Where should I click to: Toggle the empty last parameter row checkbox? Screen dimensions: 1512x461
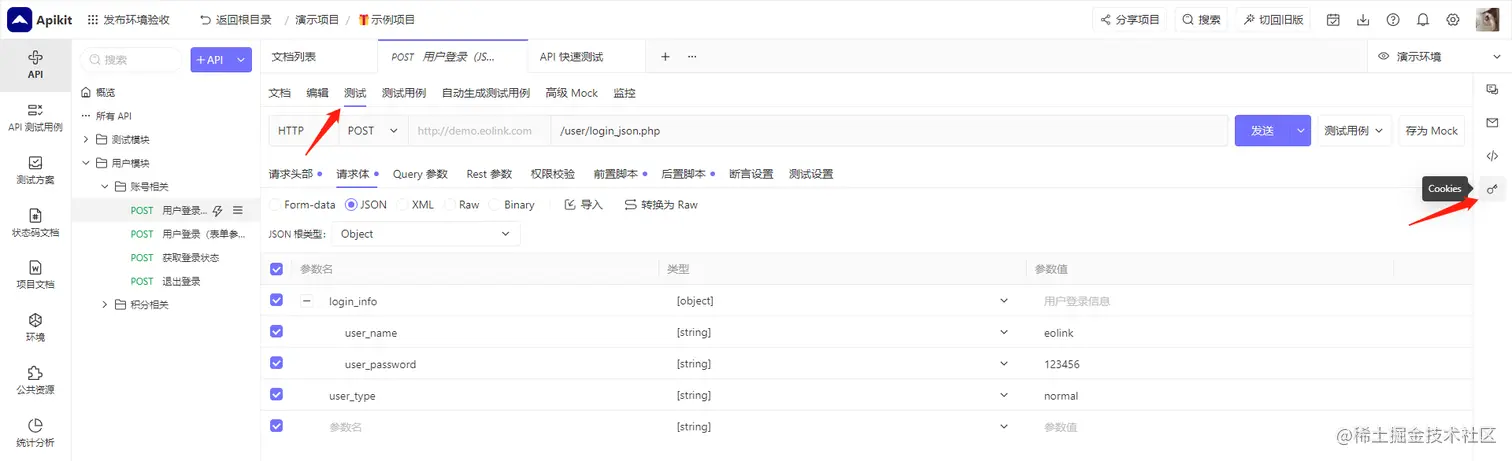(x=277, y=426)
